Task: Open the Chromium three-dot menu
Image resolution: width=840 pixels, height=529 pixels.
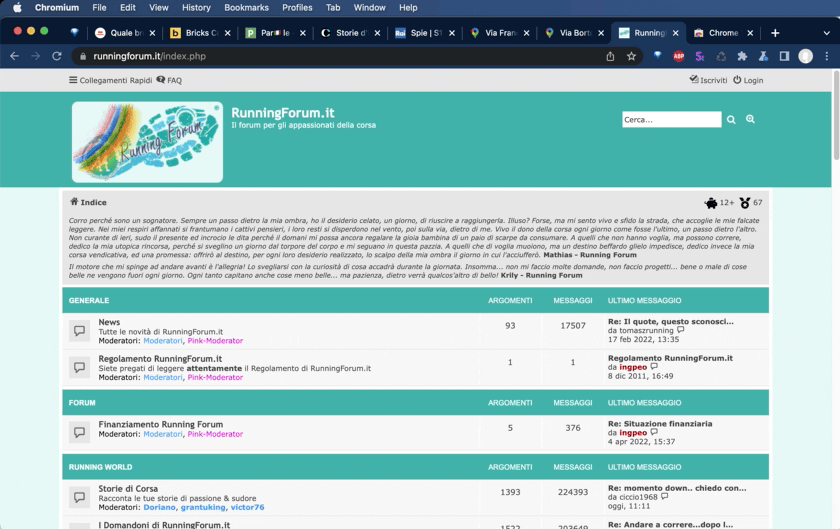Action: pyautogui.click(x=827, y=56)
